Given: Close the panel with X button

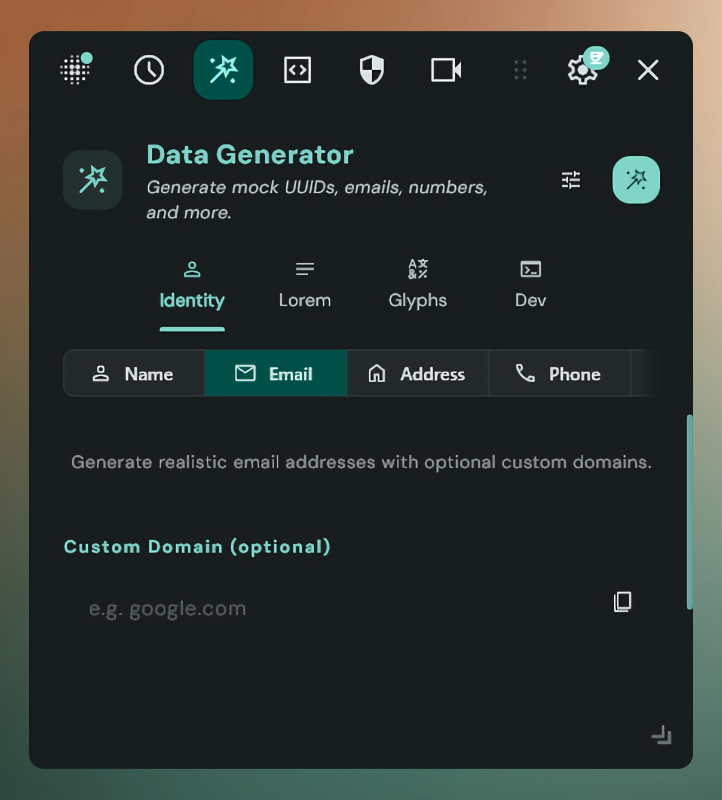Looking at the screenshot, I should tap(648, 70).
